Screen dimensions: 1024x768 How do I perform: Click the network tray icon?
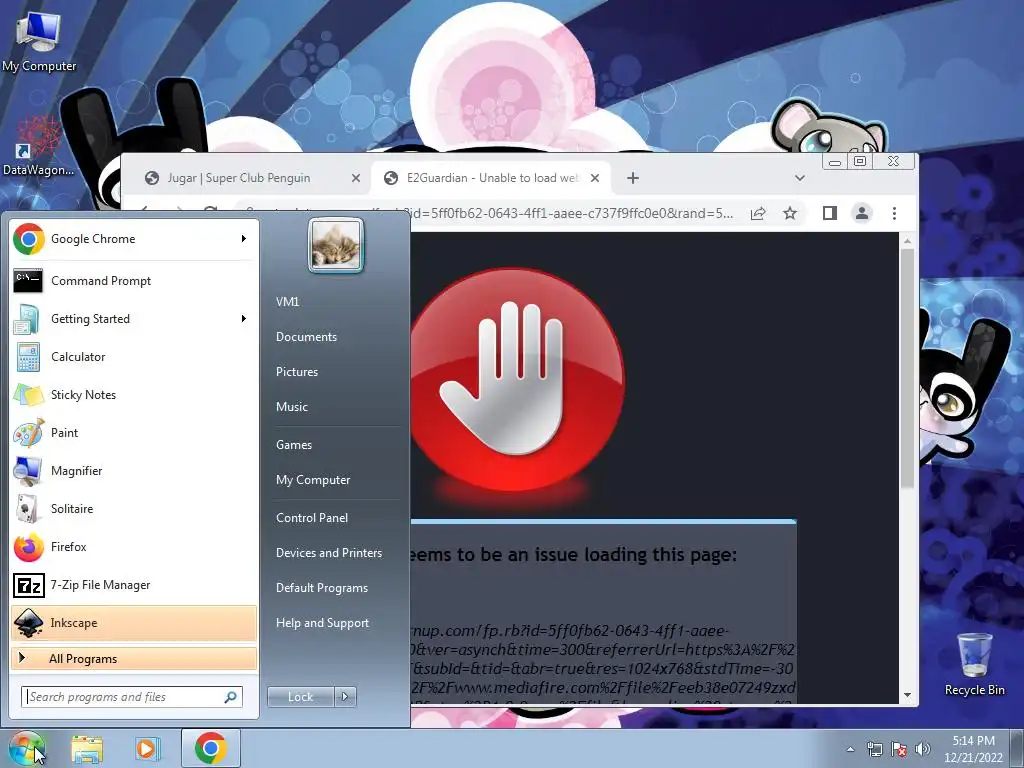[x=874, y=750]
